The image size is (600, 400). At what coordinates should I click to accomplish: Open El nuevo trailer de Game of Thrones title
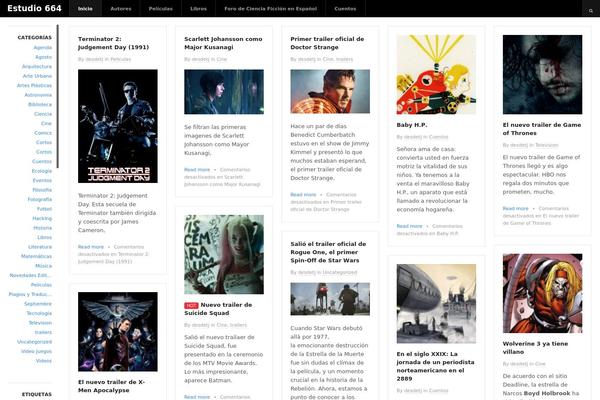[542, 129]
